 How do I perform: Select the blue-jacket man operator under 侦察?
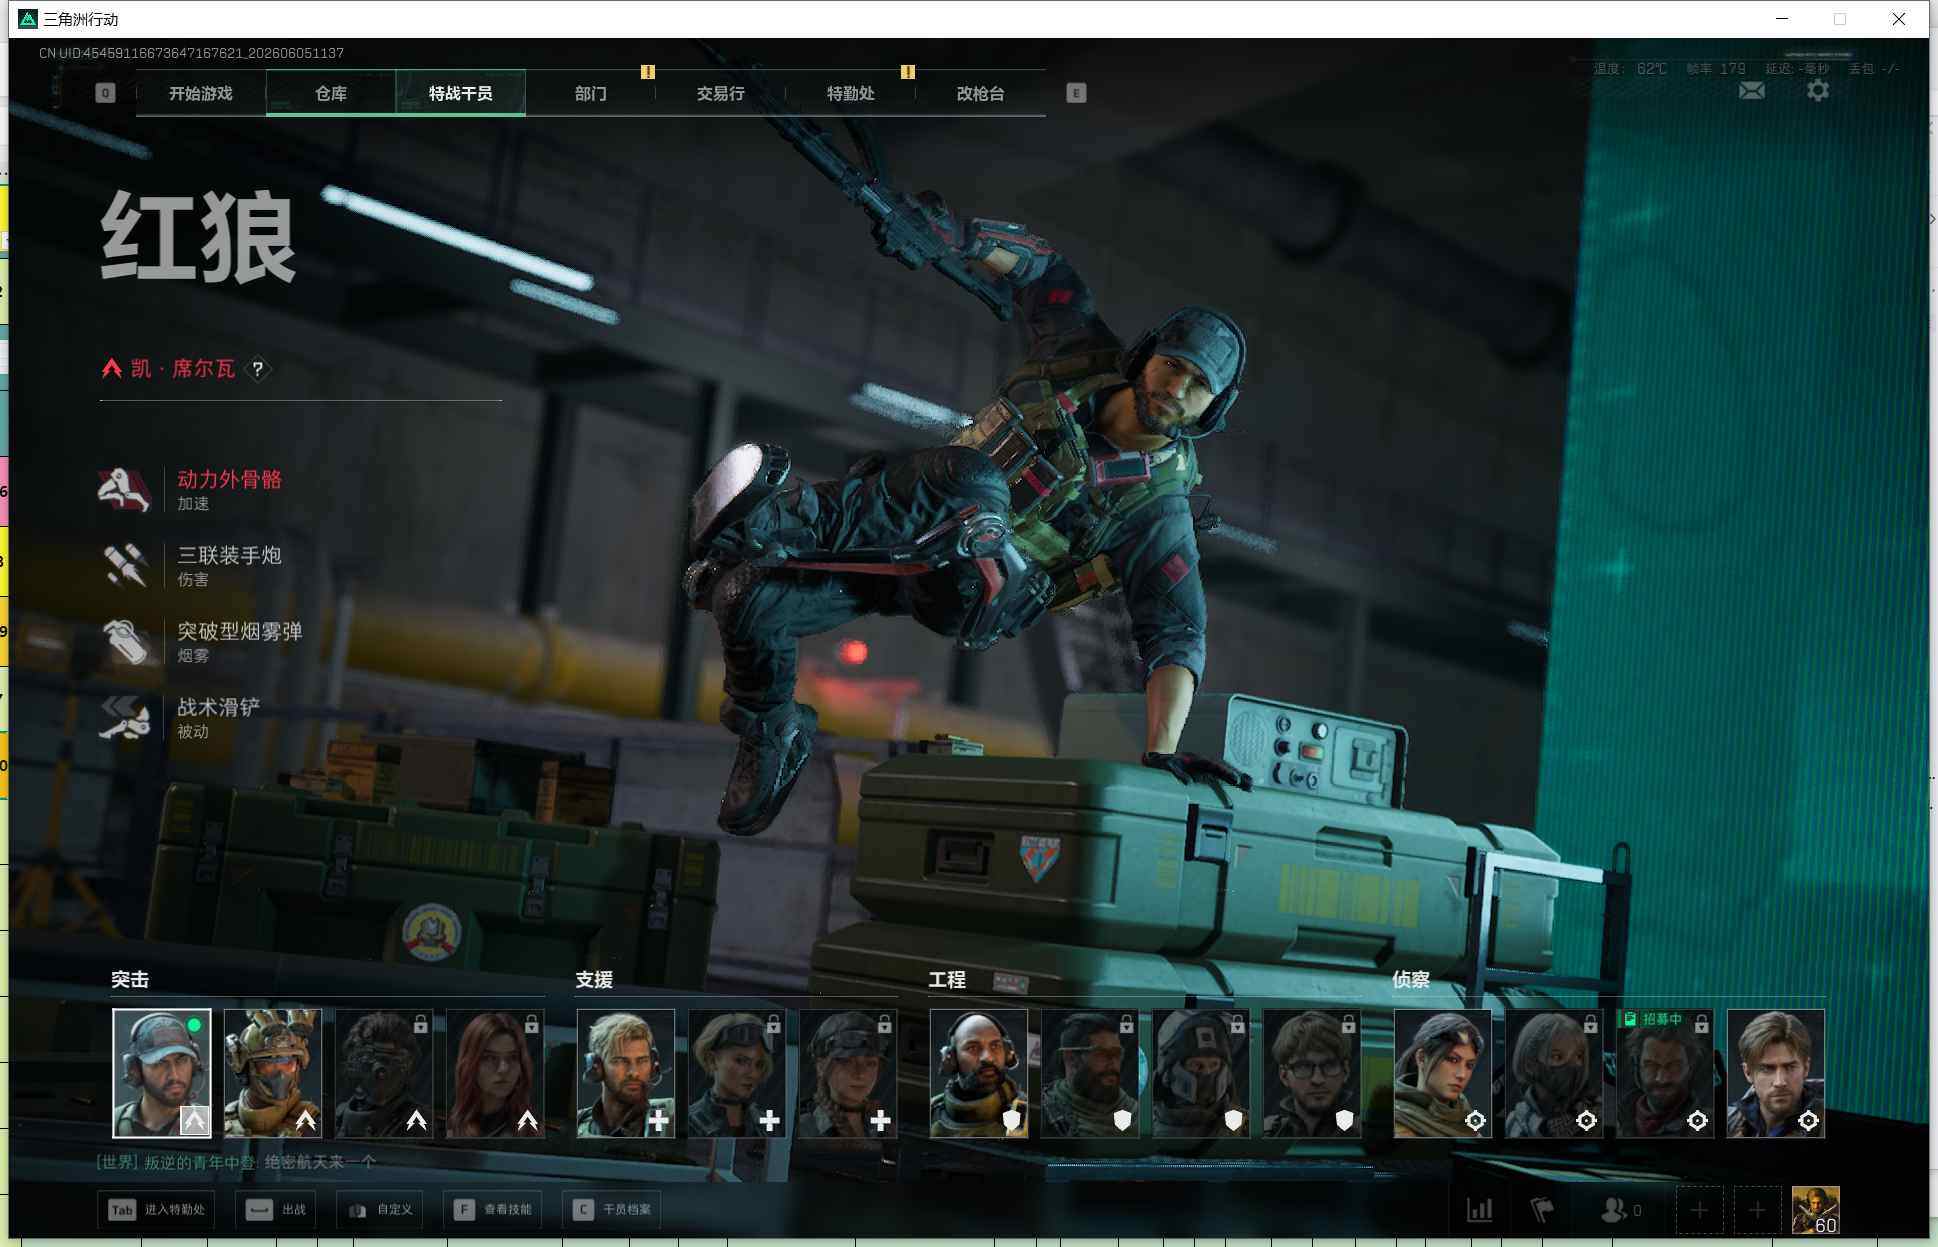1776,1073
